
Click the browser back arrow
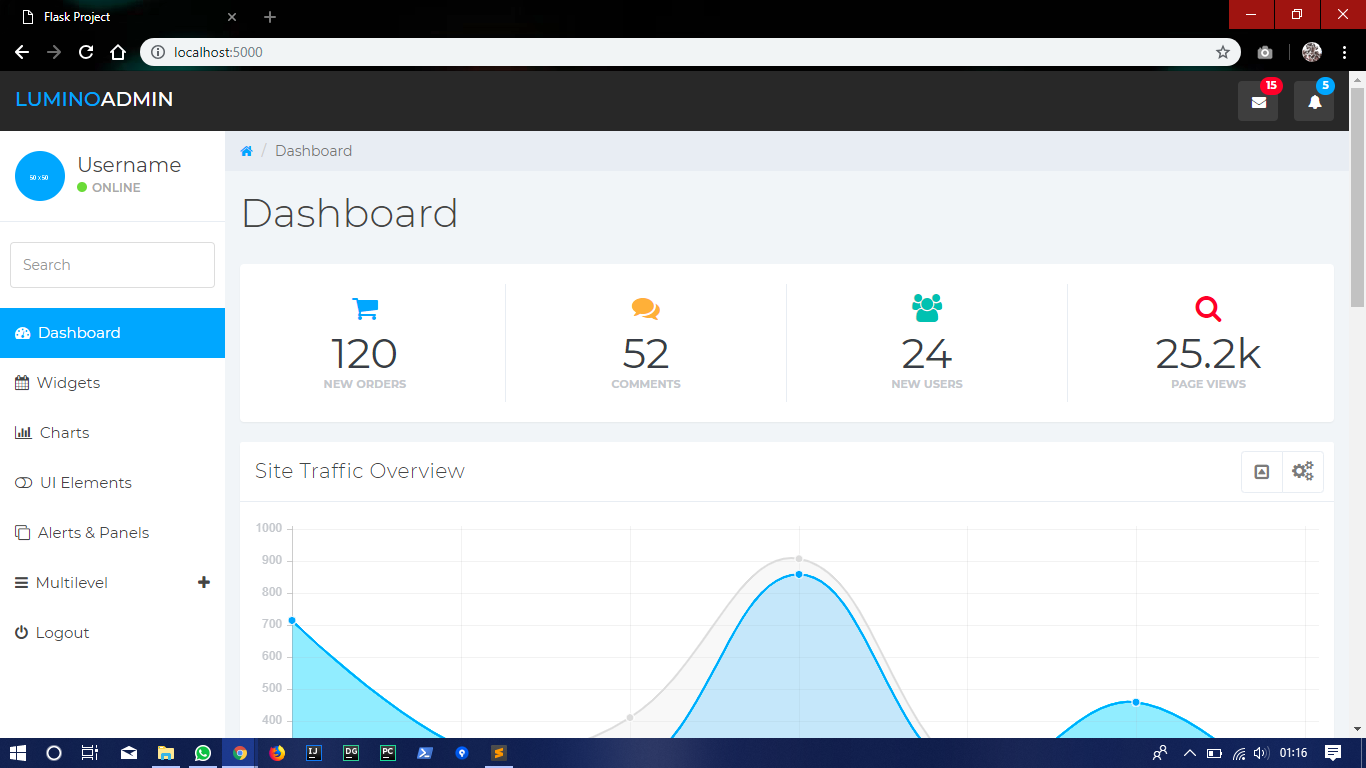pos(22,52)
